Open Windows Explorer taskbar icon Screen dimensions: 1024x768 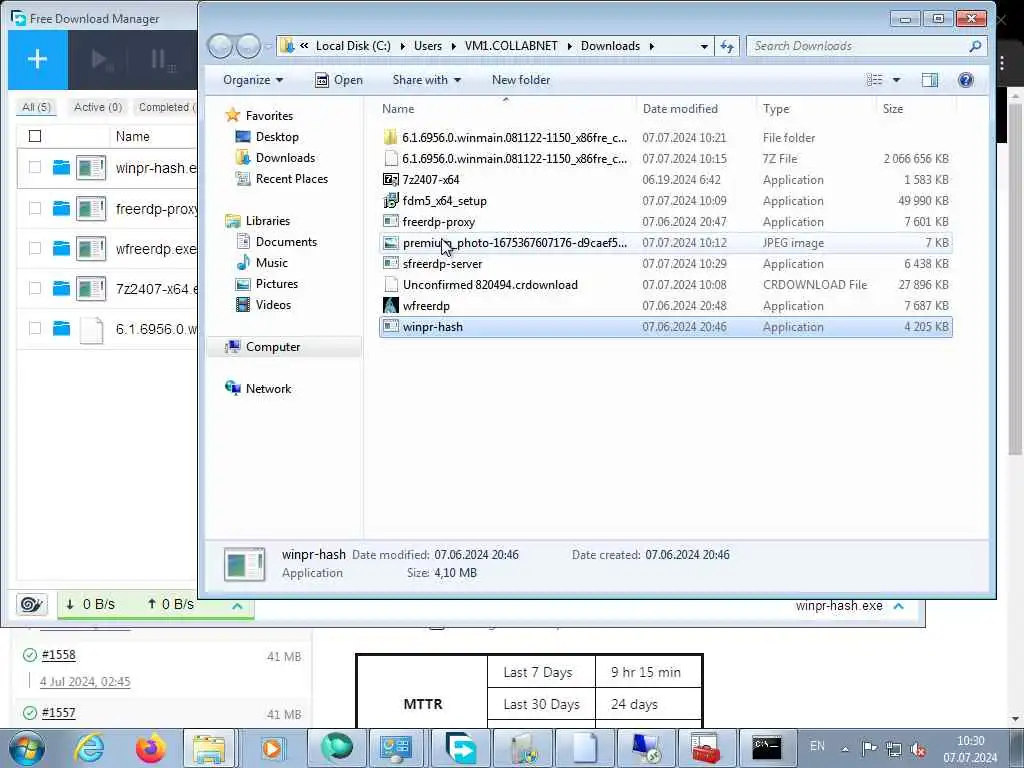click(x=209, y=748)
